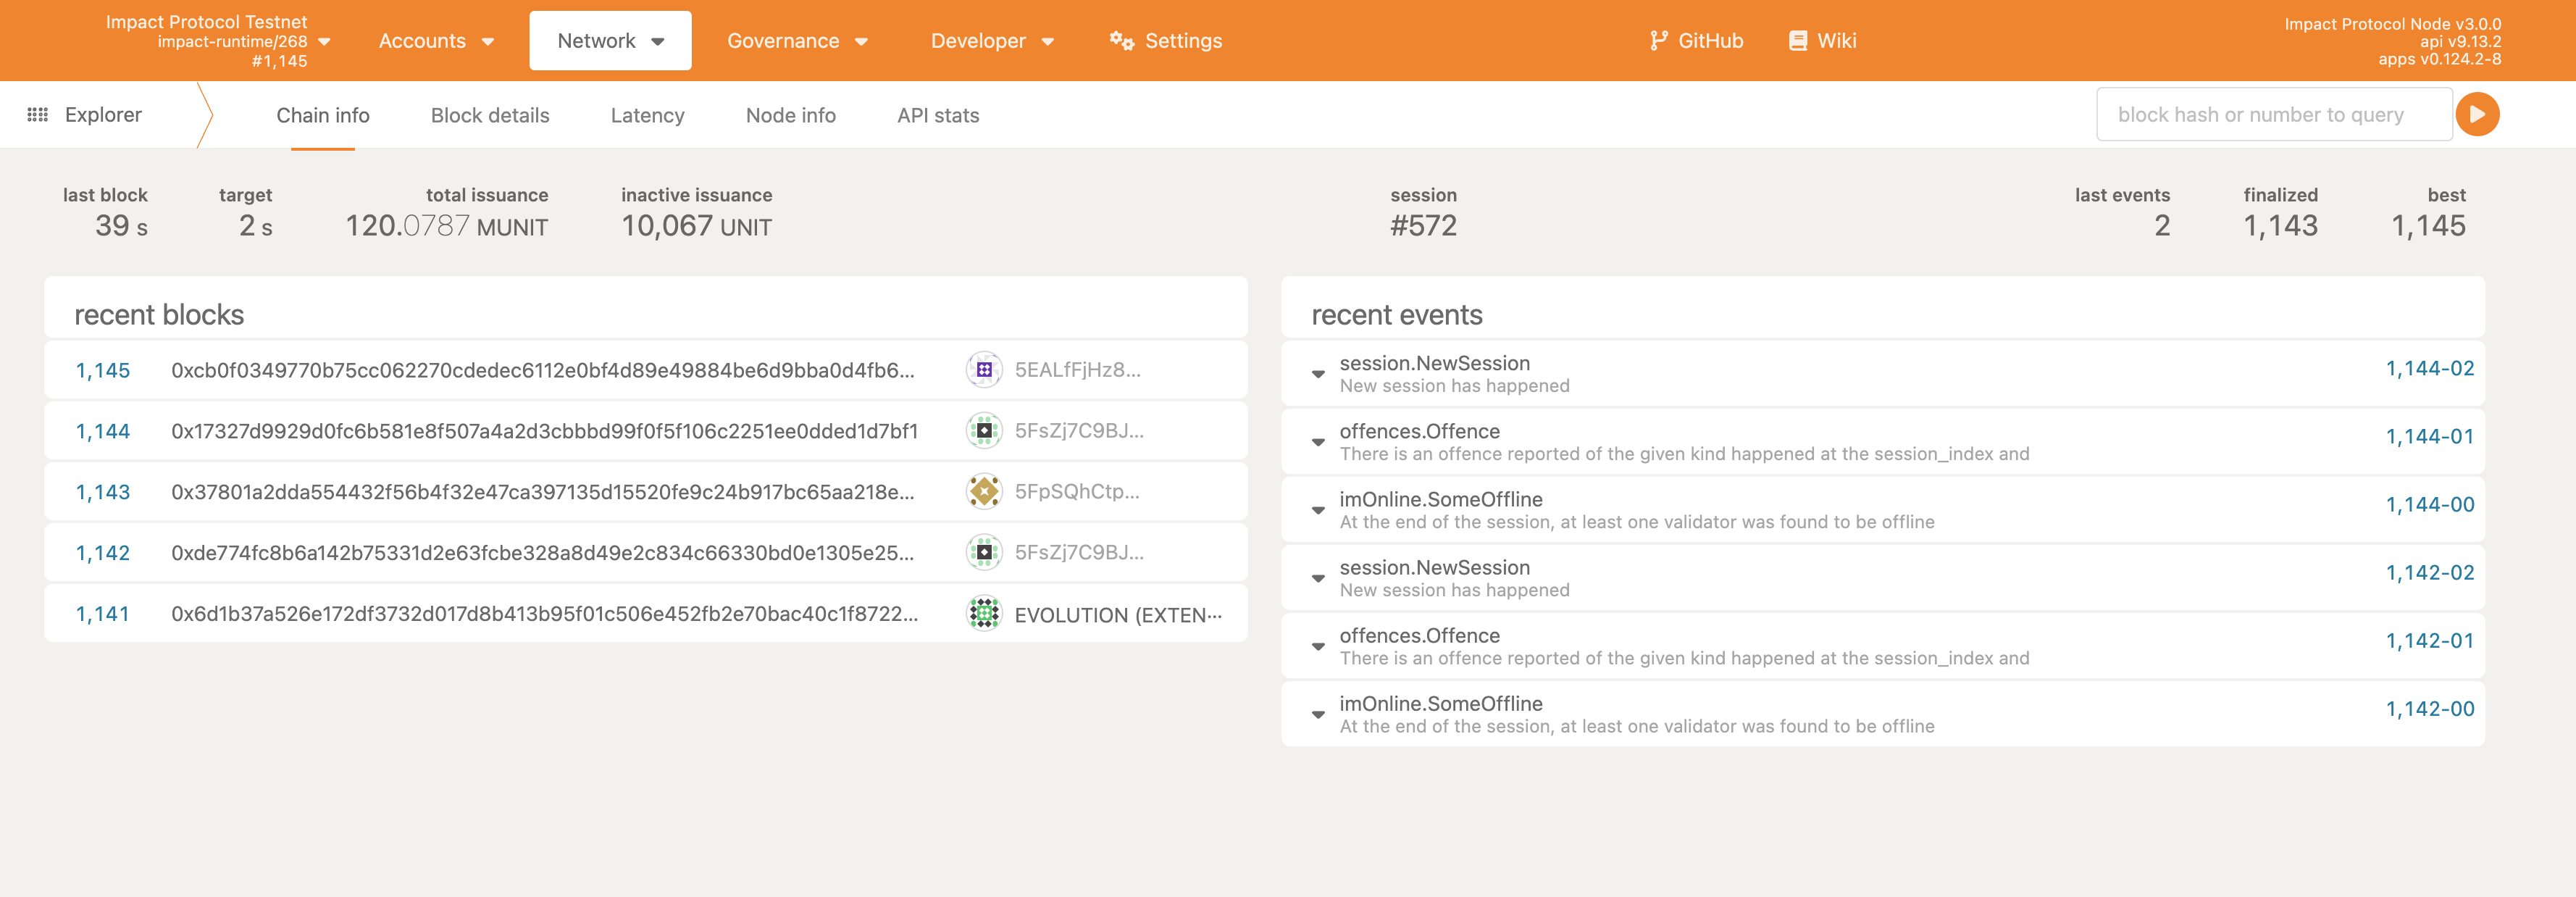Viewport: 2576px width, 897px height.
Task: Click the Explorer grid icon
Action: point(38,115)
